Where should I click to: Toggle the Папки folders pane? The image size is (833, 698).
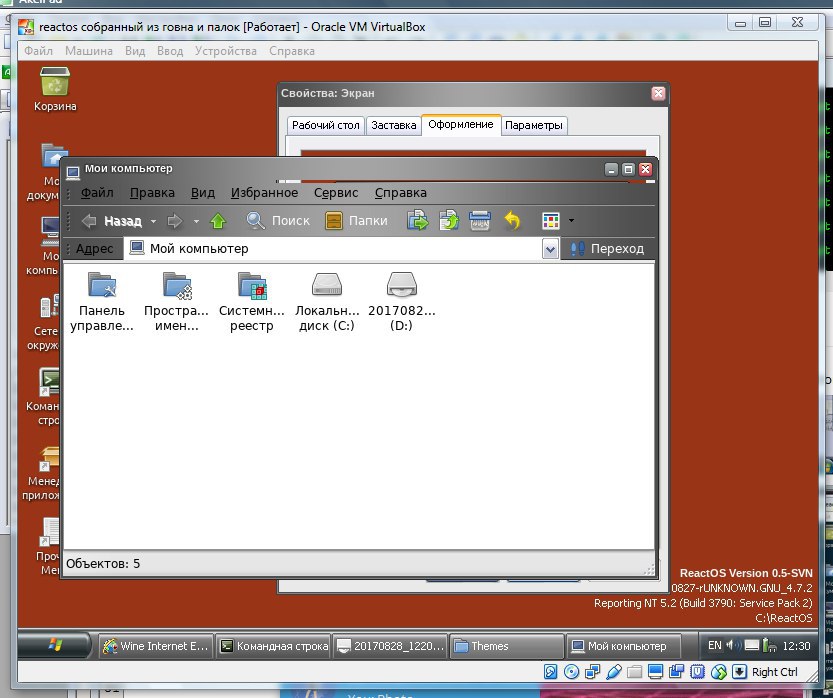point(356,220)
